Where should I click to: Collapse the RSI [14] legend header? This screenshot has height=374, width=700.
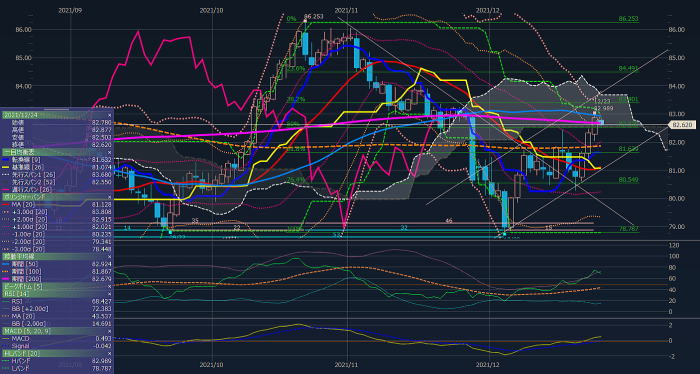57,294
